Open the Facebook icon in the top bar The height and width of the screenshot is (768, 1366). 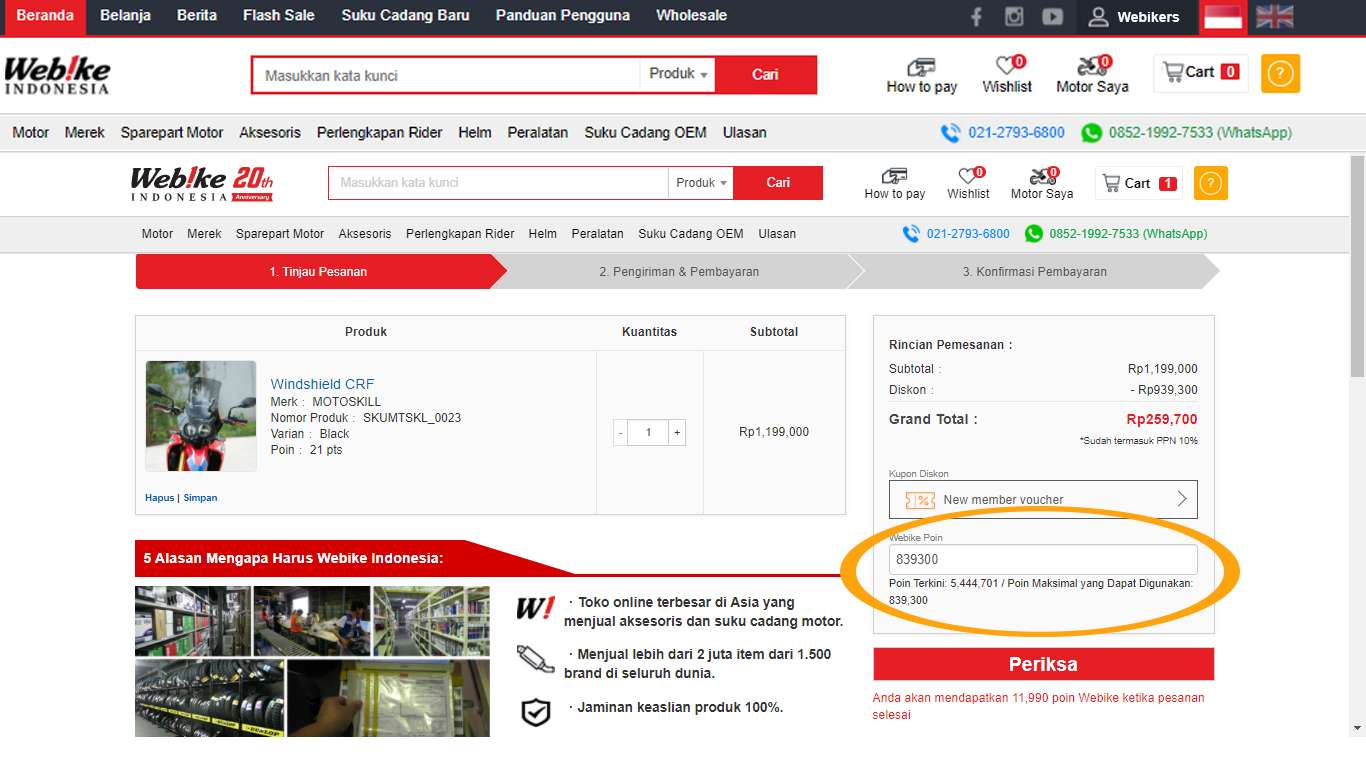tap(977, 17)
